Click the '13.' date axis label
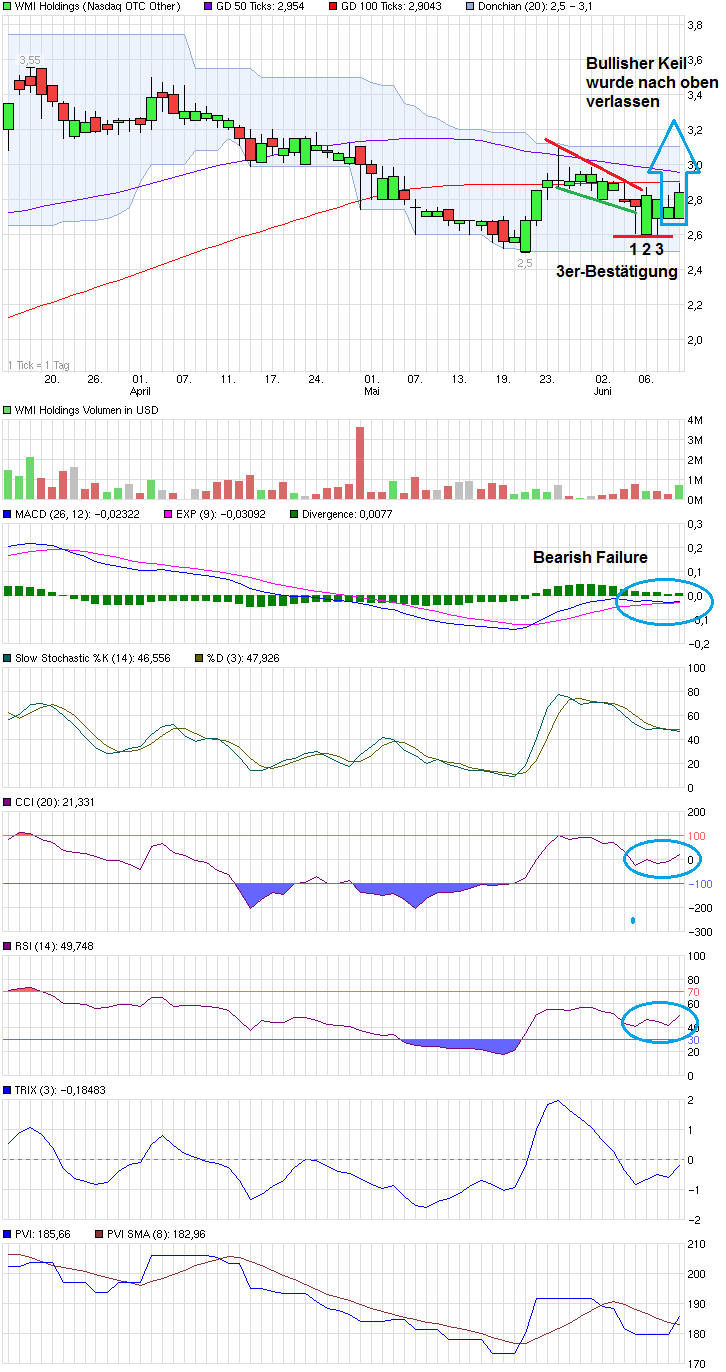The image size is (726, 1372). (459, 379)
